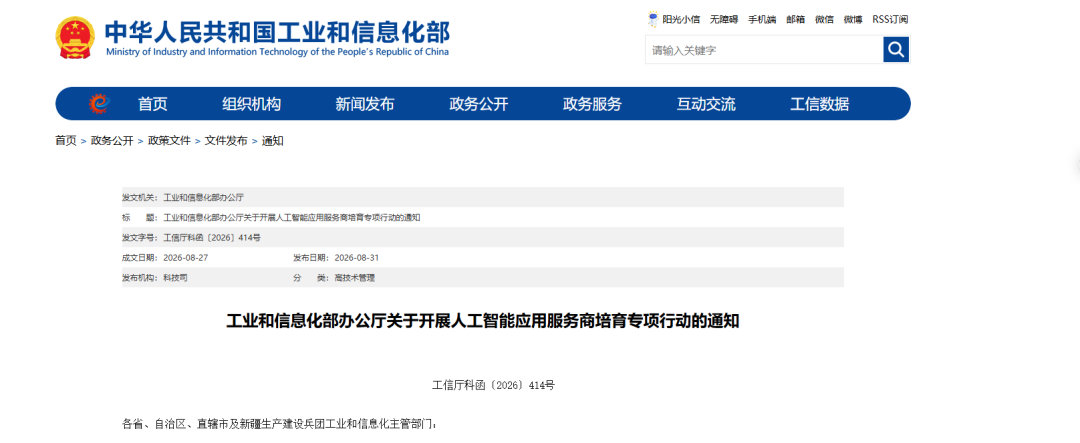Click the 微博 link in header

click(853, 19)
